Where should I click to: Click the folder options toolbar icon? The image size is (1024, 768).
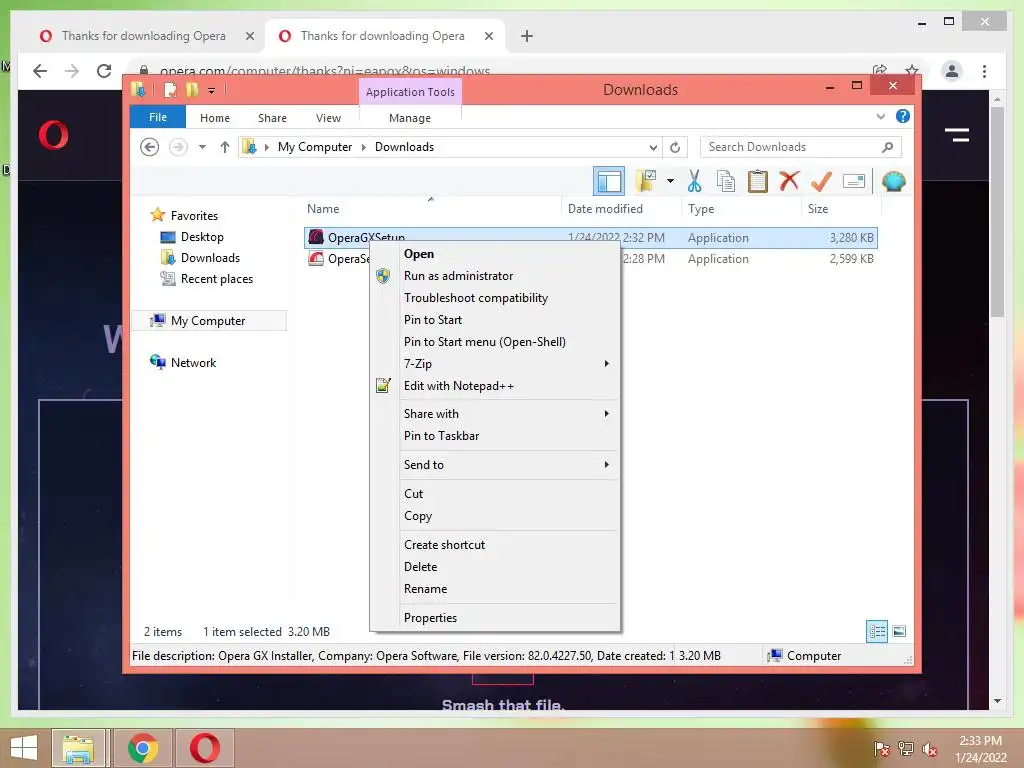coord(646,181)
